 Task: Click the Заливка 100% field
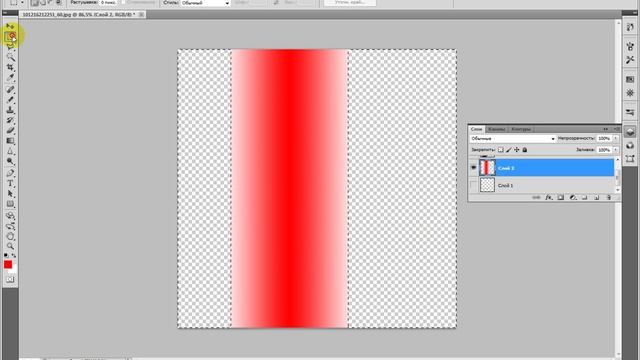[604, 150]
